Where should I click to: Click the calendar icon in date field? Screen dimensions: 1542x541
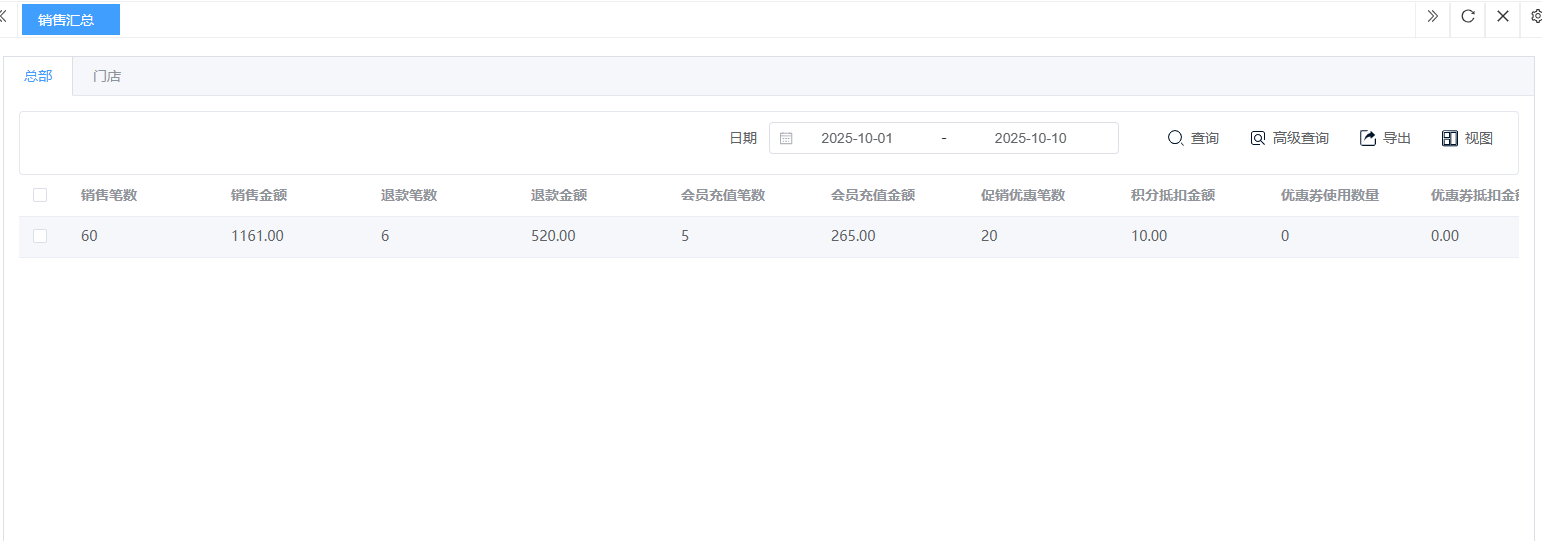(x=786, y=139)
